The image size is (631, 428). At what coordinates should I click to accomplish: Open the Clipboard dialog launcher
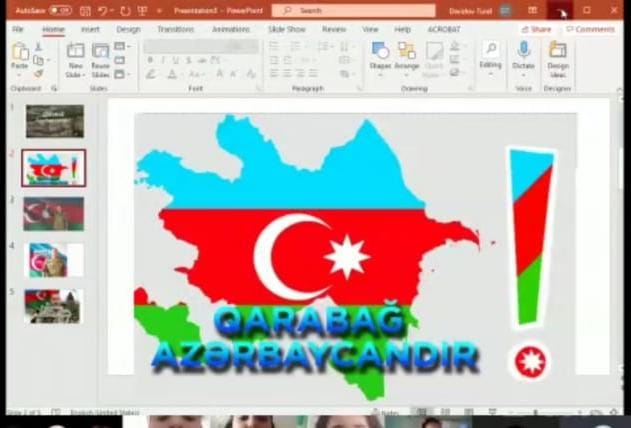(x=54, y=88)
